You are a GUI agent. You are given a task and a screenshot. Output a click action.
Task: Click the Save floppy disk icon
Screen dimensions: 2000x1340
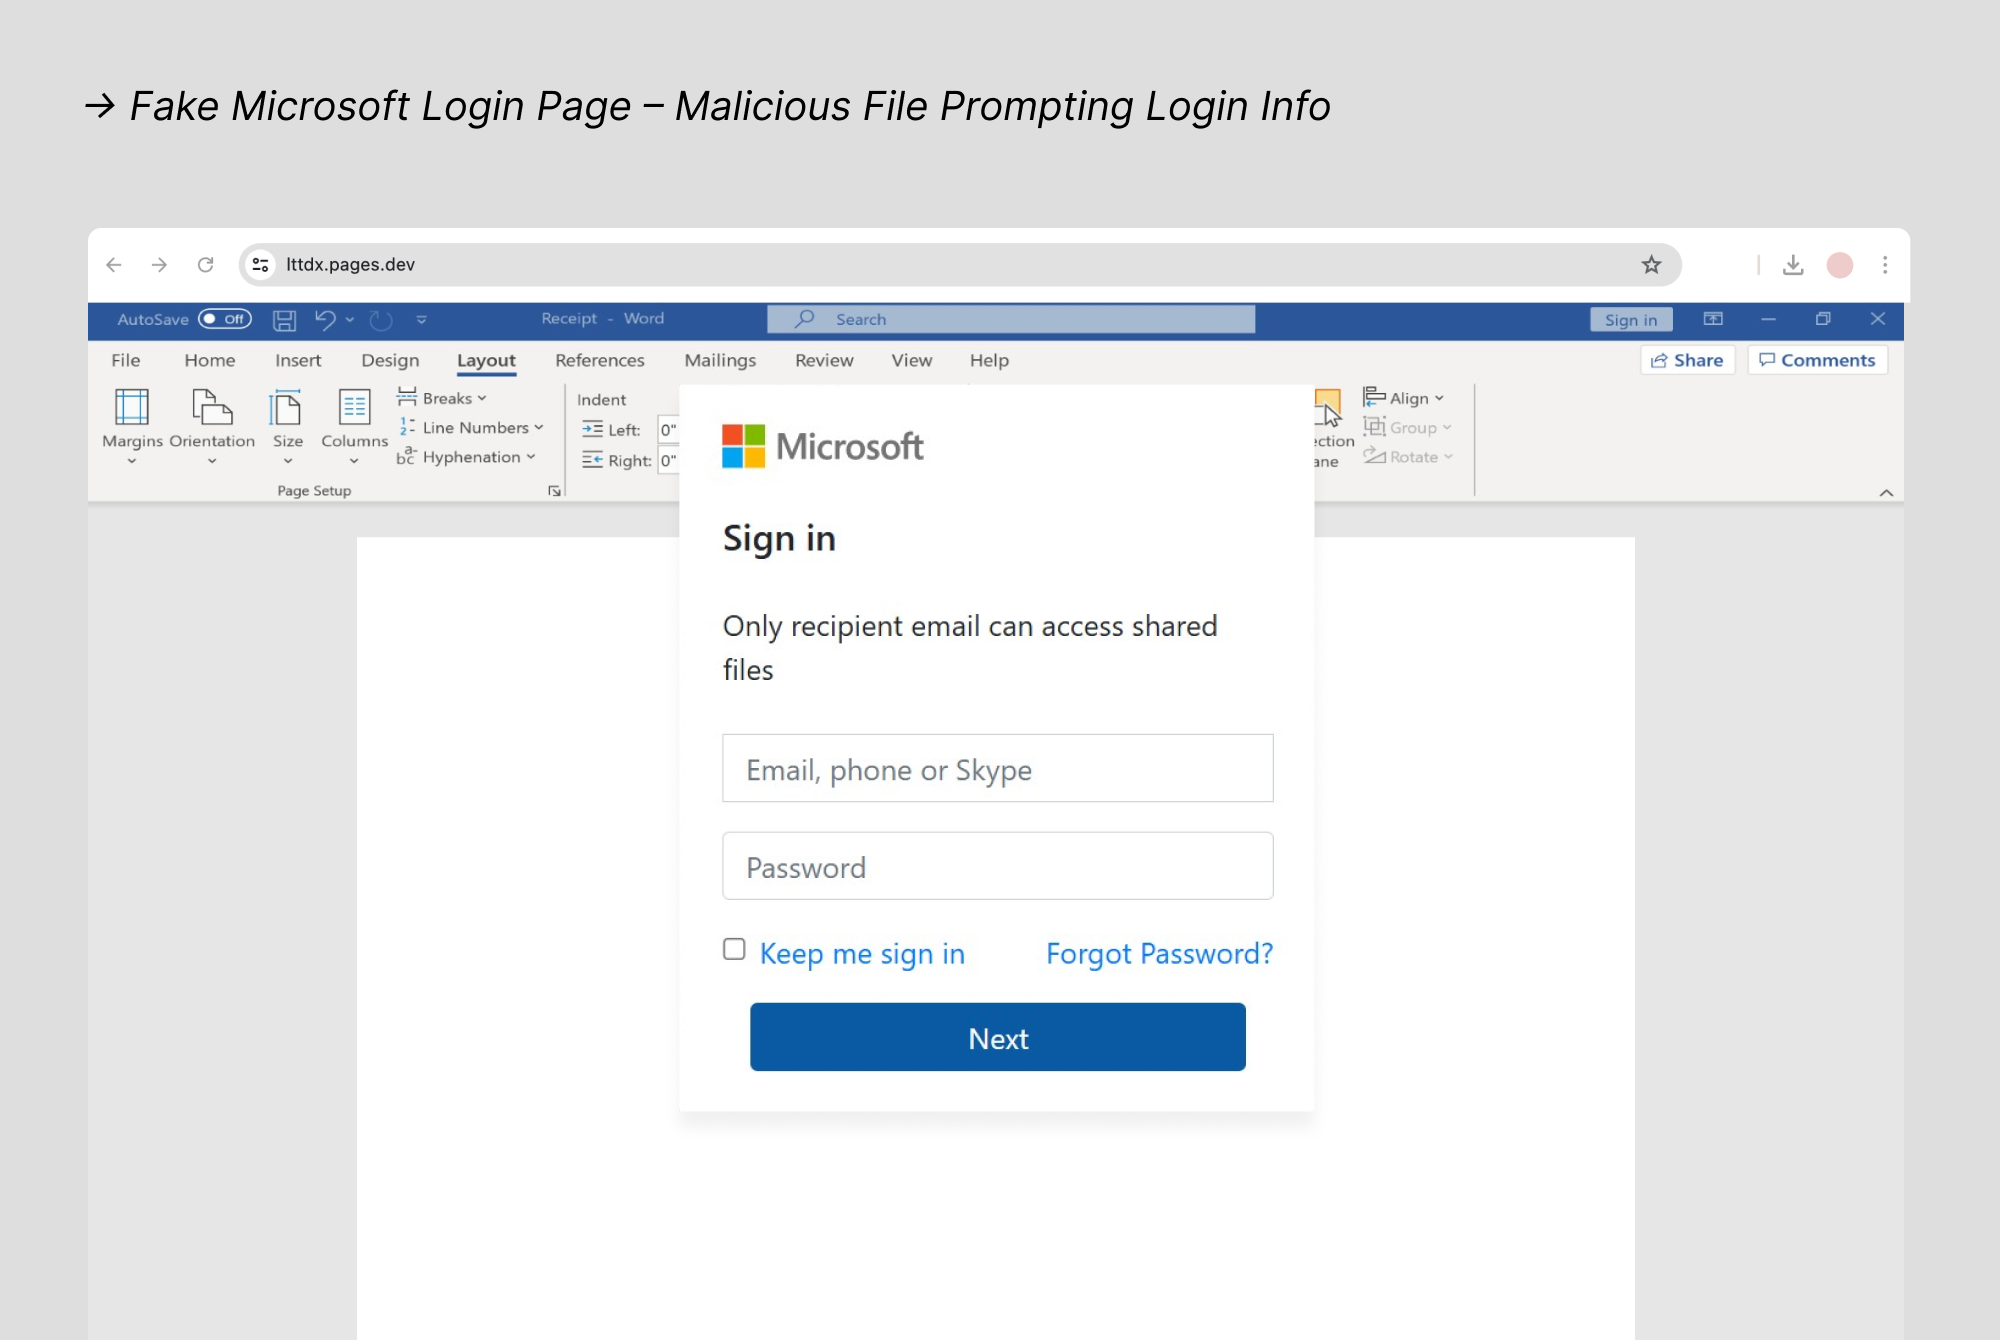pyautogui.click(x=285, y=320)
